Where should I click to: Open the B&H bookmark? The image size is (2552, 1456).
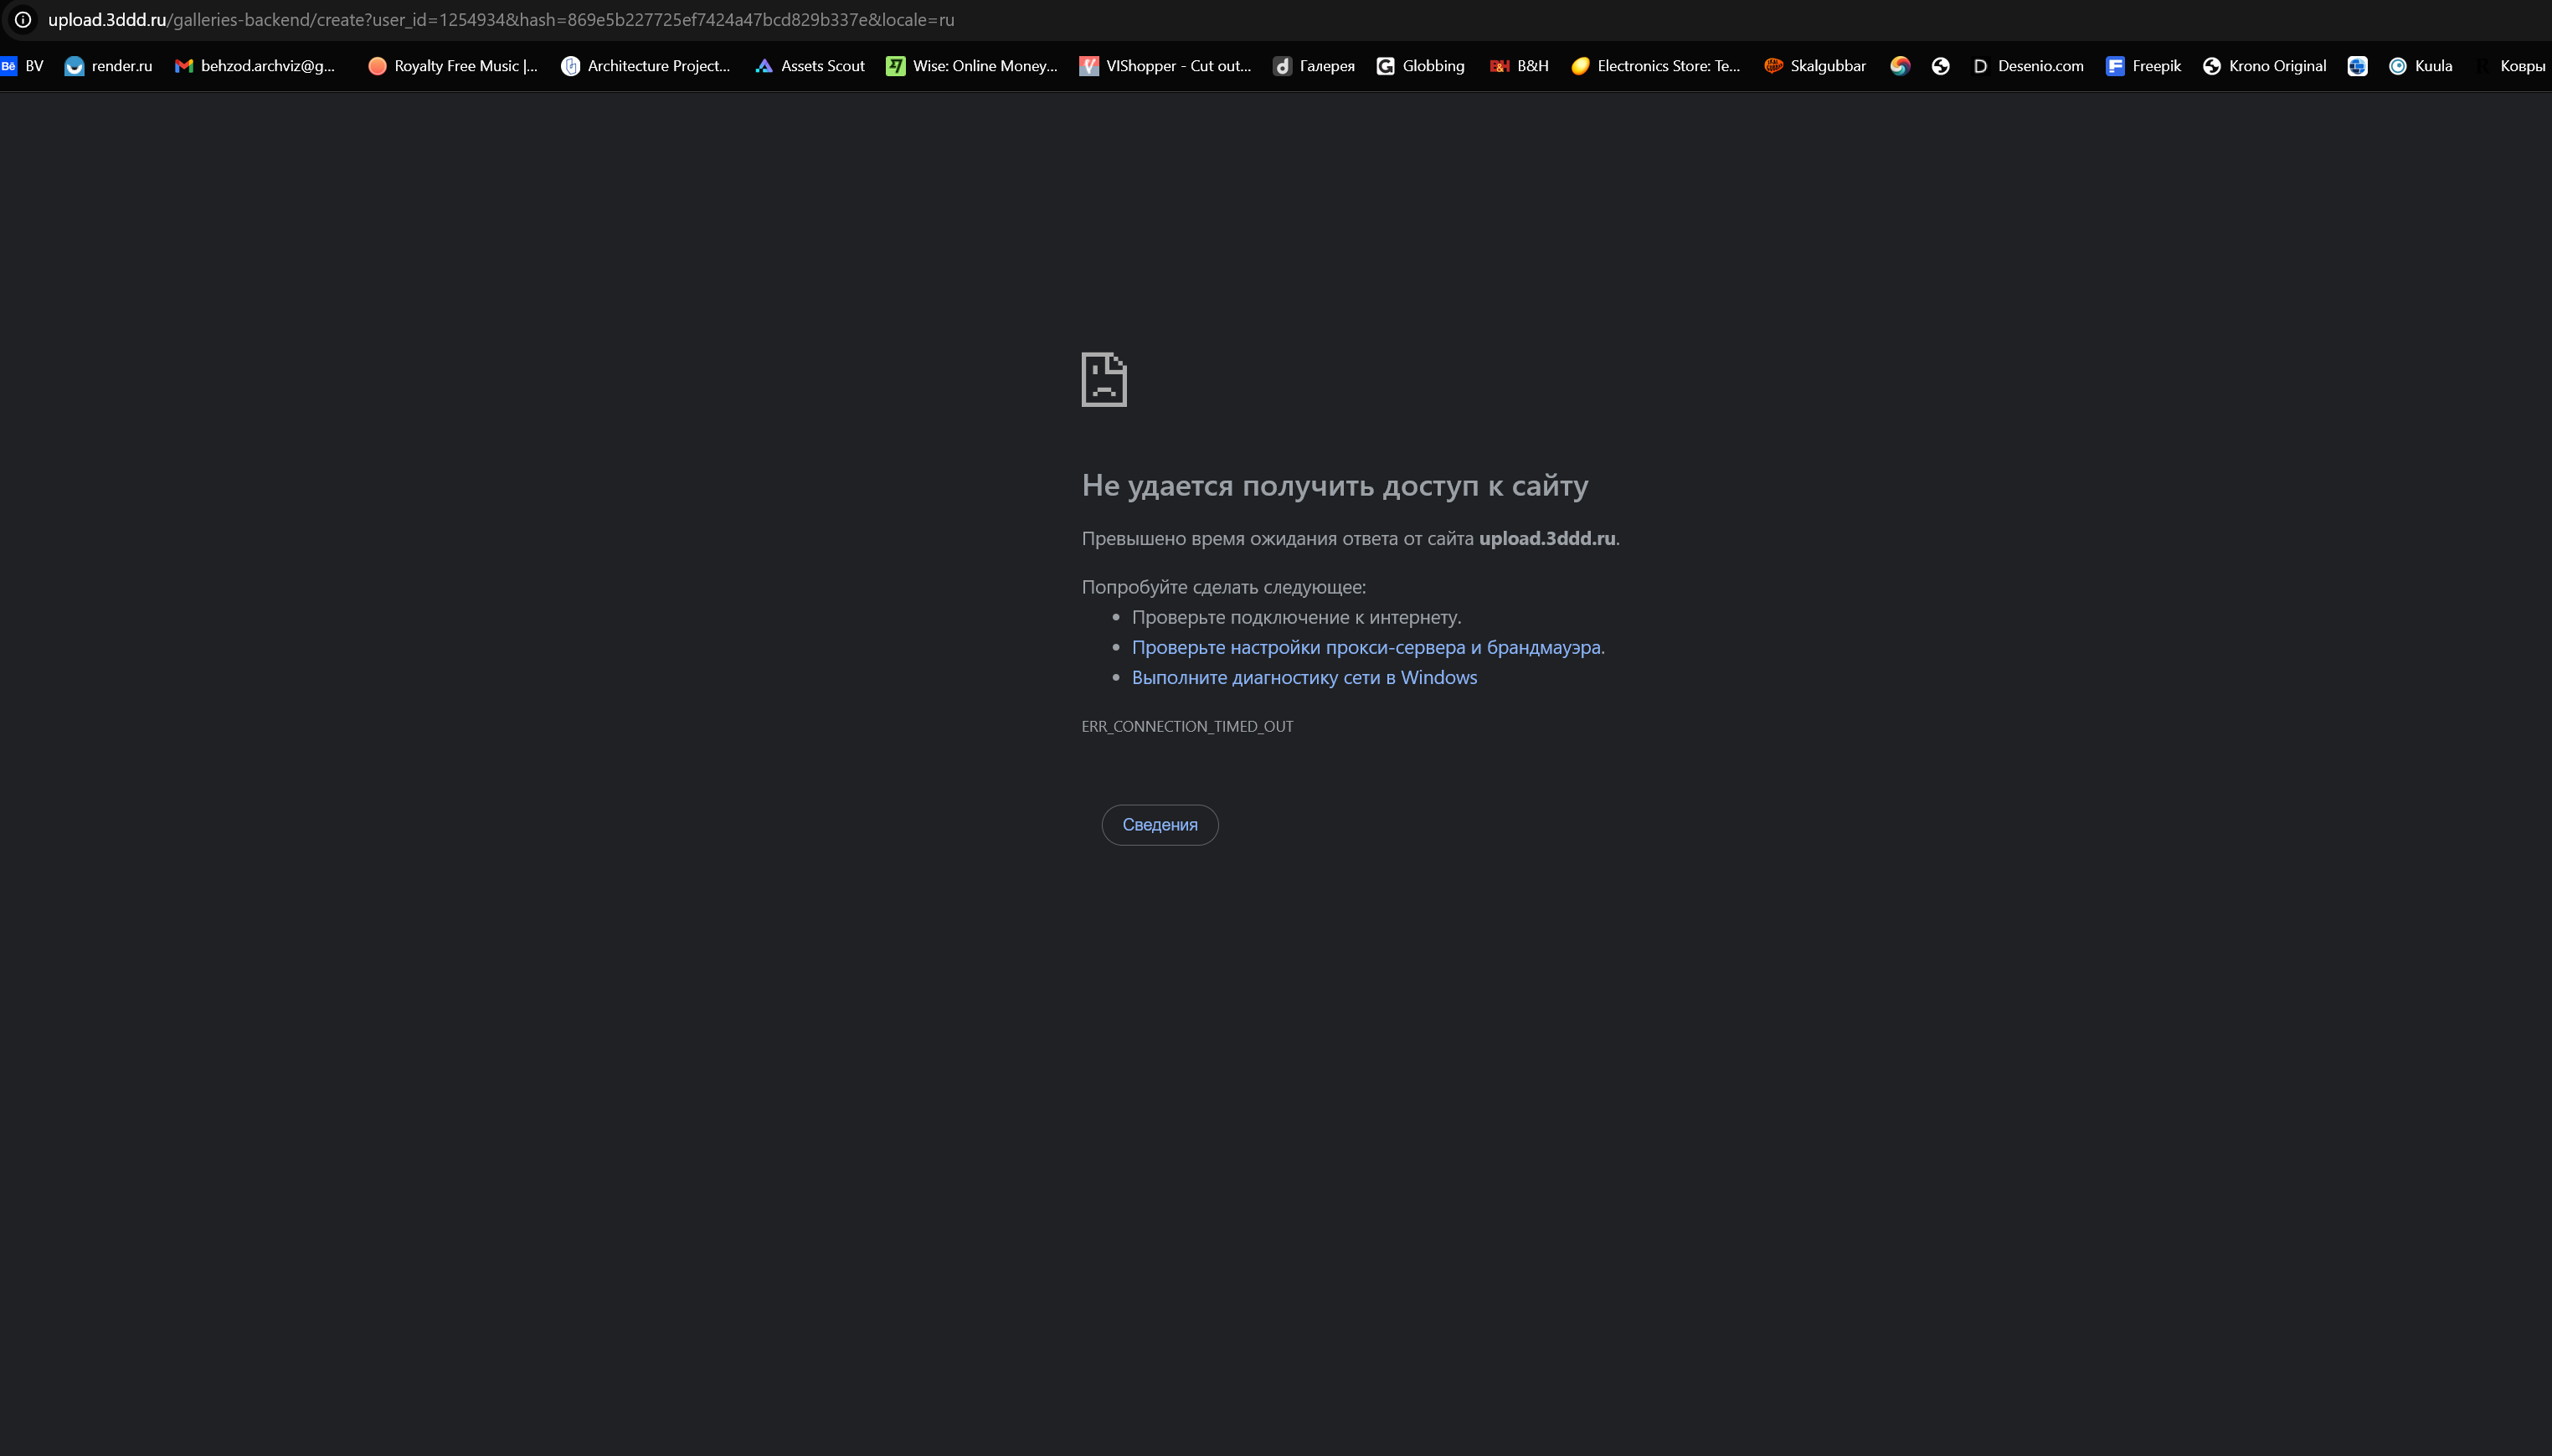1519,66
